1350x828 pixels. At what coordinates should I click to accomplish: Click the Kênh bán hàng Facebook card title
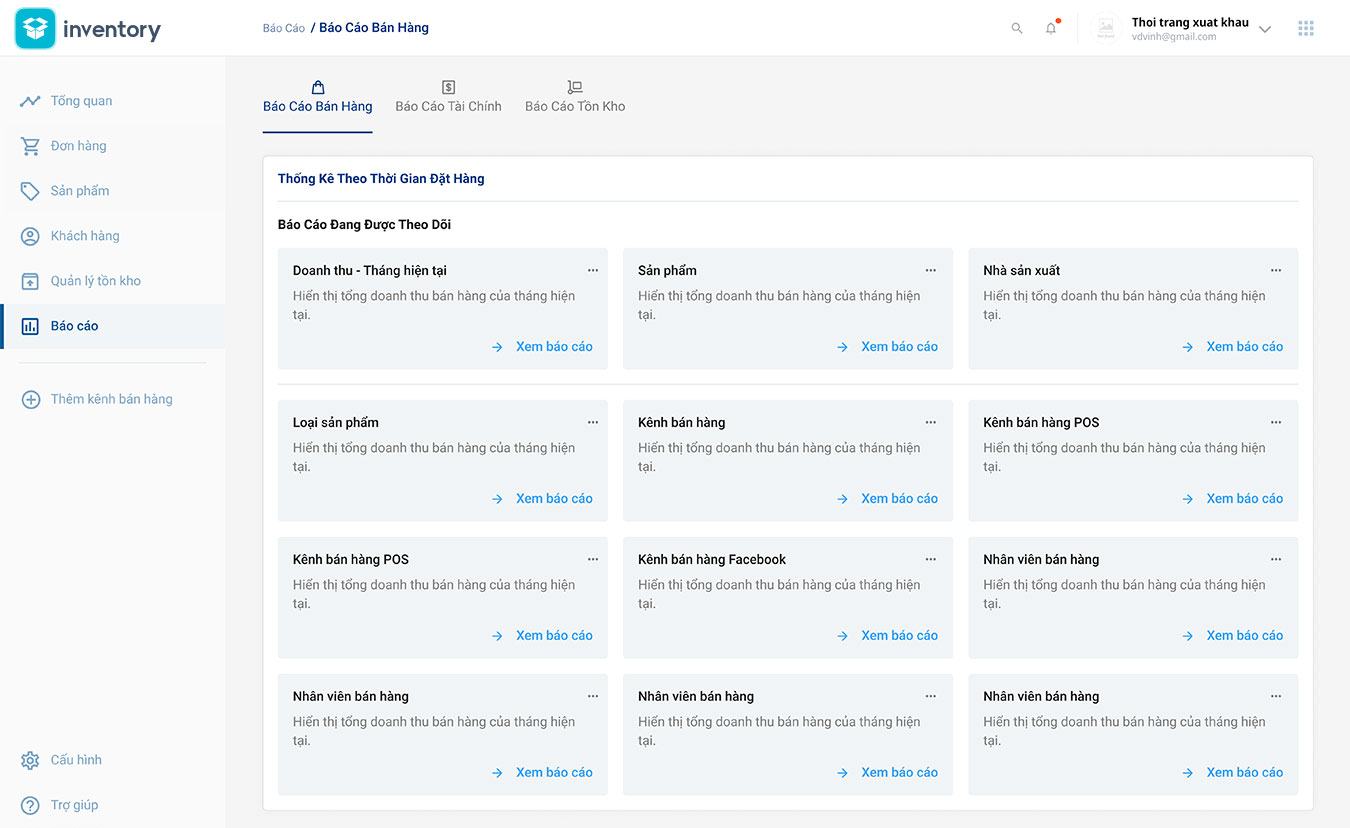(x=712, y=560)
